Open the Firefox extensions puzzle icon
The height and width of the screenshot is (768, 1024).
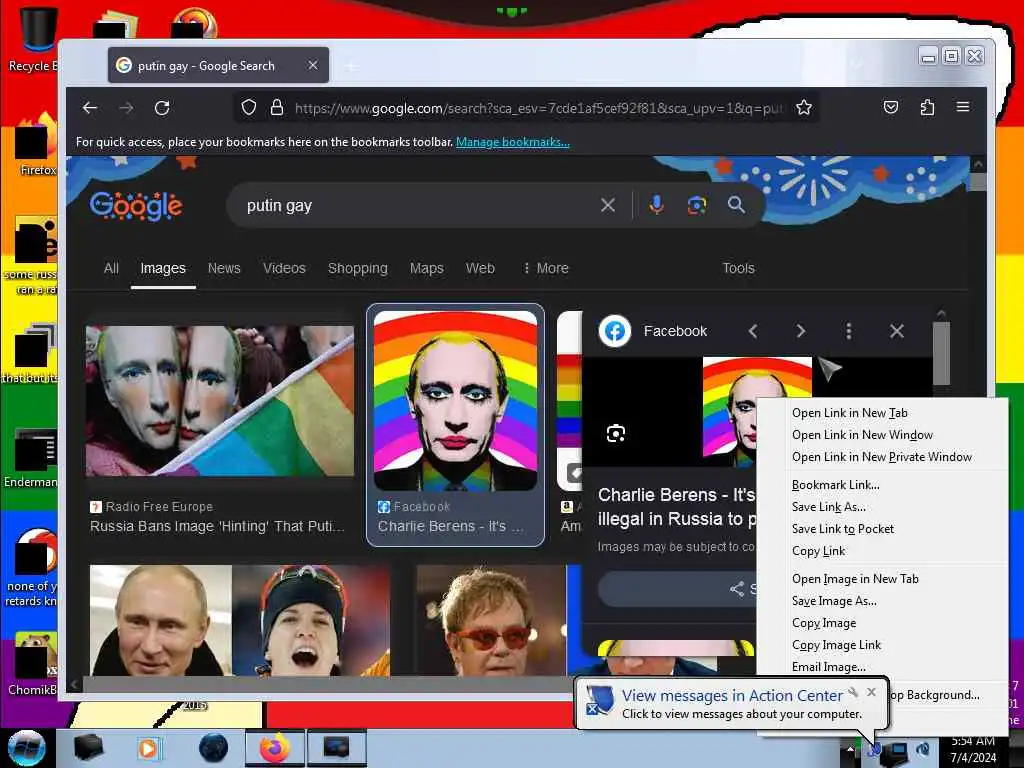point(927,107)
